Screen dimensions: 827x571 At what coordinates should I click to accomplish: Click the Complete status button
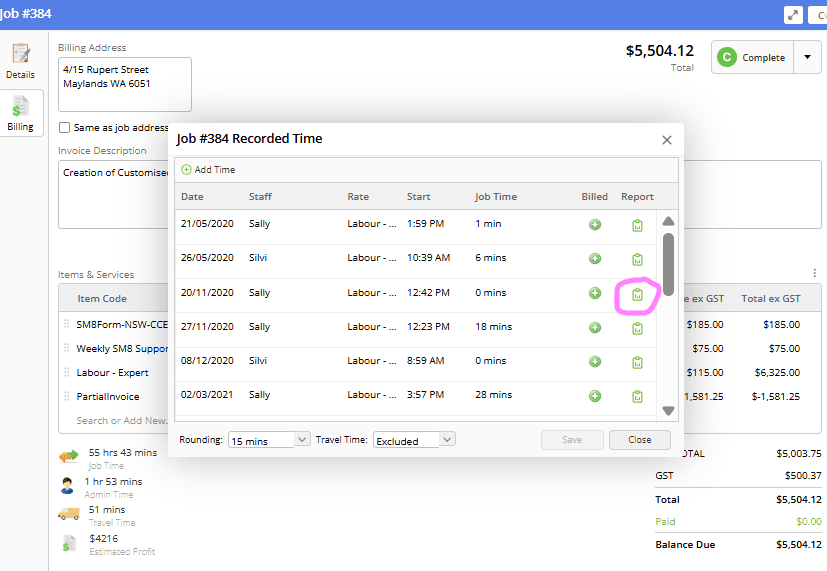pyautogui.click(x=751, y=58)
